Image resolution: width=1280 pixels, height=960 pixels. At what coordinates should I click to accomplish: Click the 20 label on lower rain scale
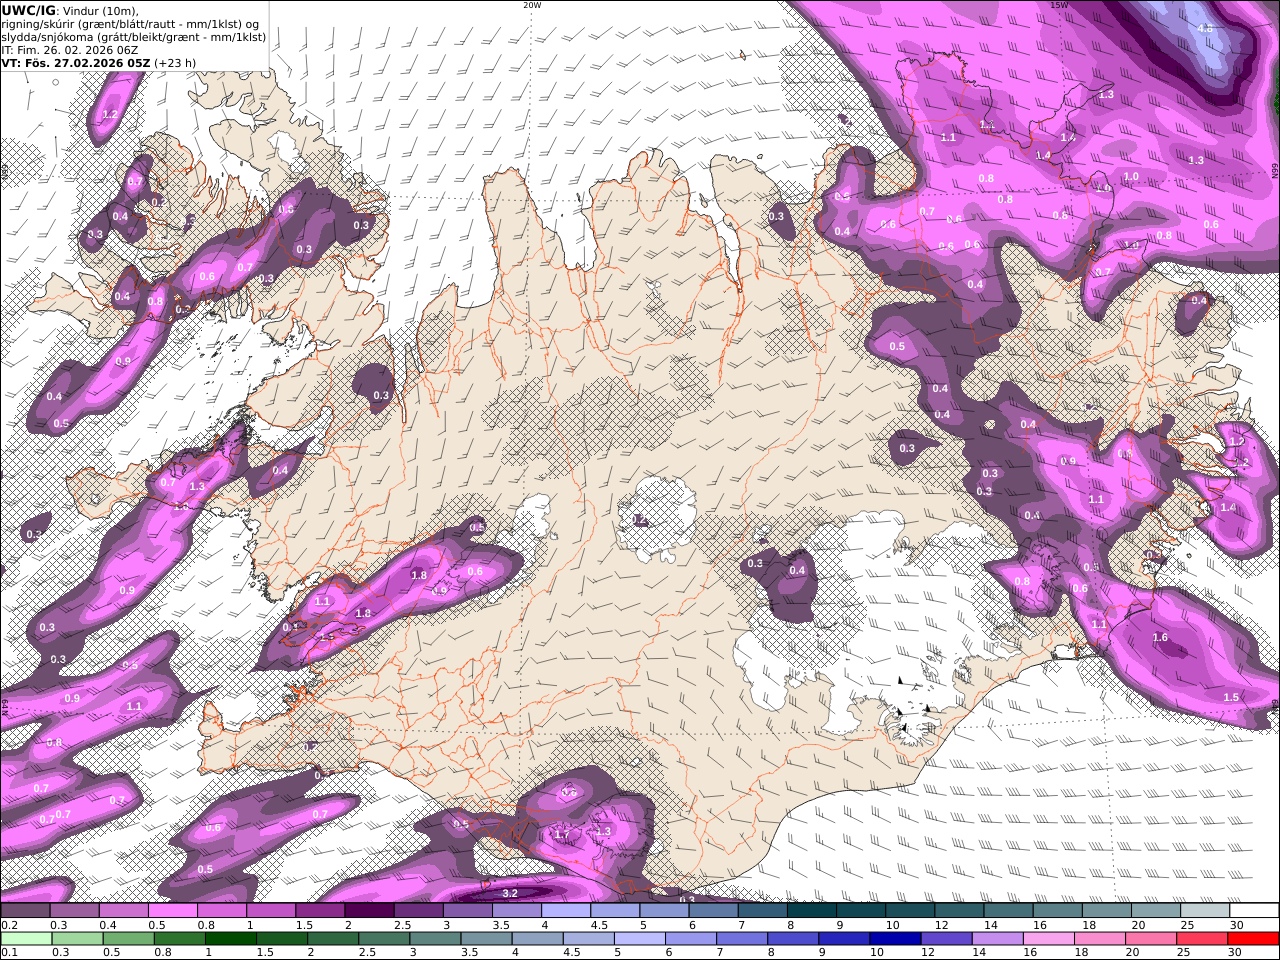coord(1132,952)
